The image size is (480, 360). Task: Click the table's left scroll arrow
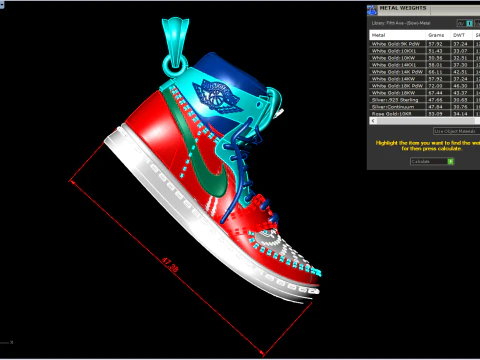[x=373, y=121]
